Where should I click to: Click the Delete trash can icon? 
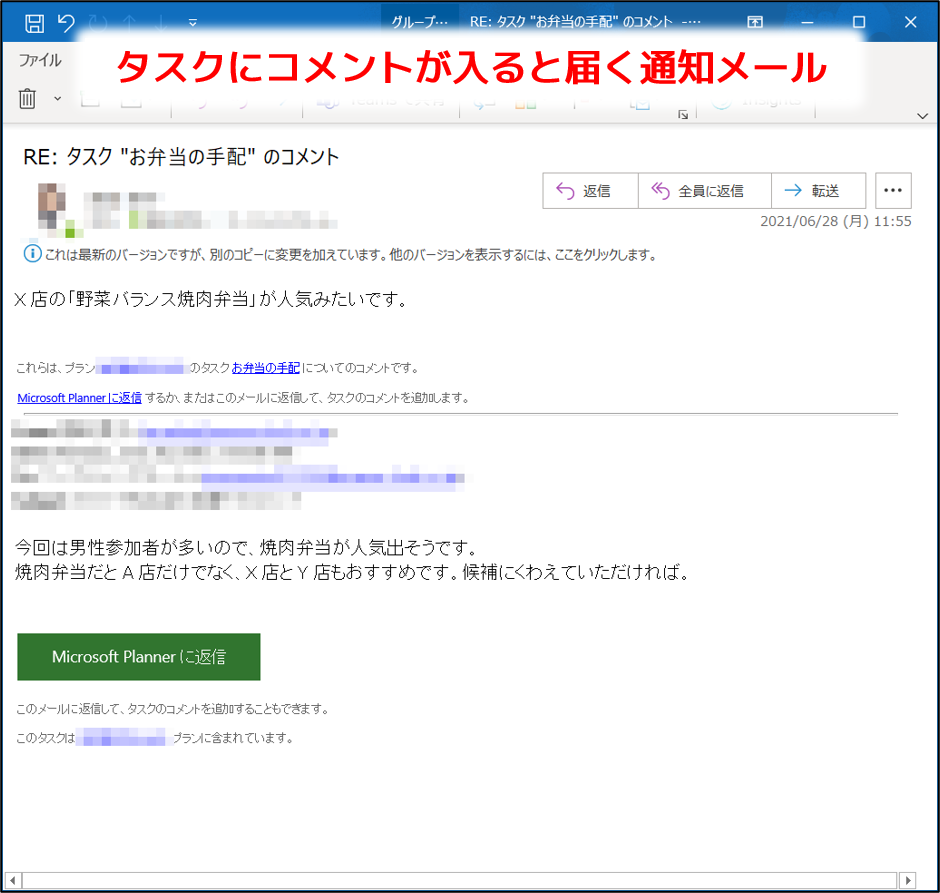[27, 98]
